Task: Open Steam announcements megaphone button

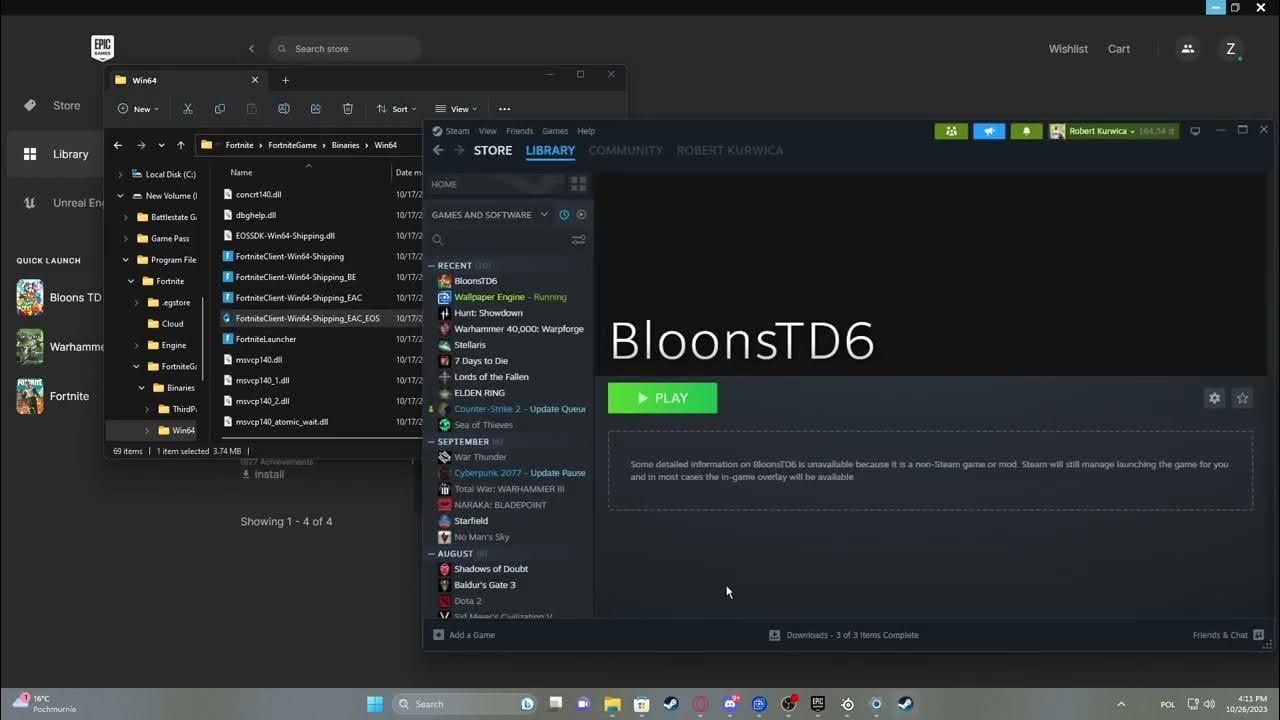Action: (x=989, y=131)
